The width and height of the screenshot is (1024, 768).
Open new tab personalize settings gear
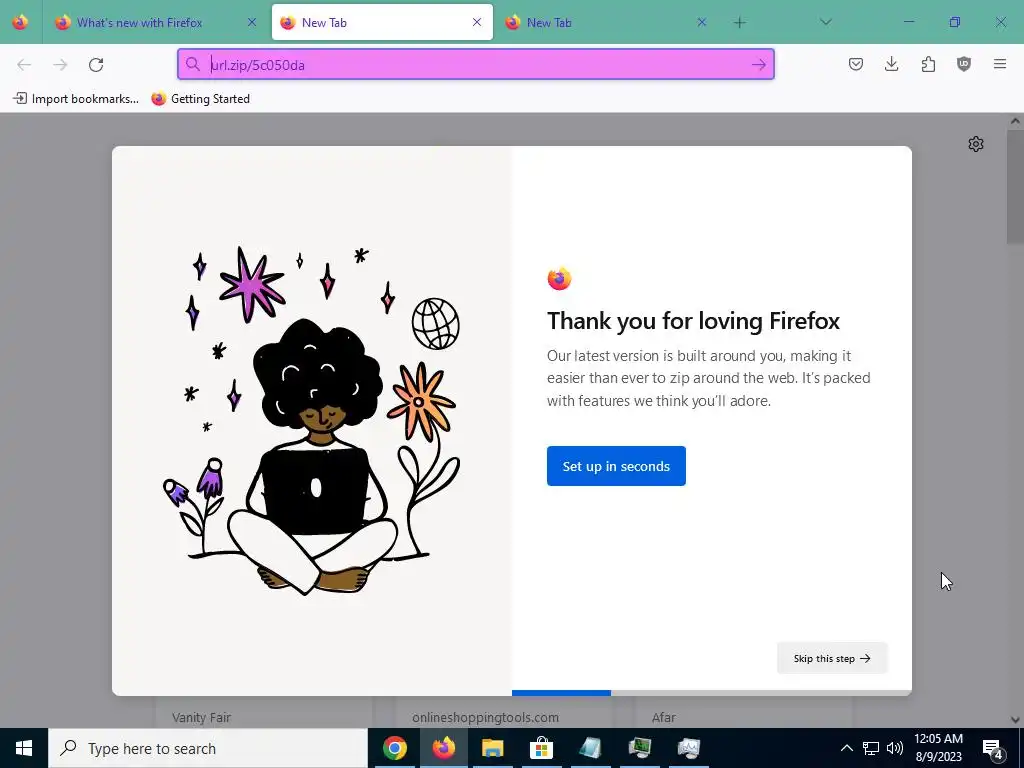(x=976, y=144)
